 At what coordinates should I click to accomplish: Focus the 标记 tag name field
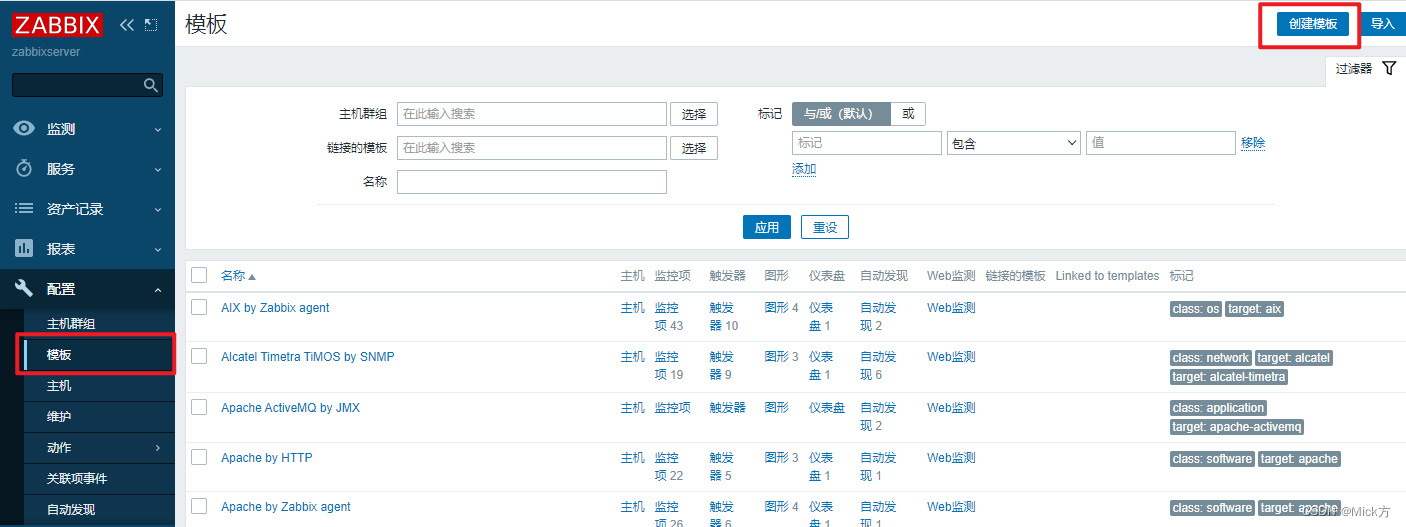(867, 143)
